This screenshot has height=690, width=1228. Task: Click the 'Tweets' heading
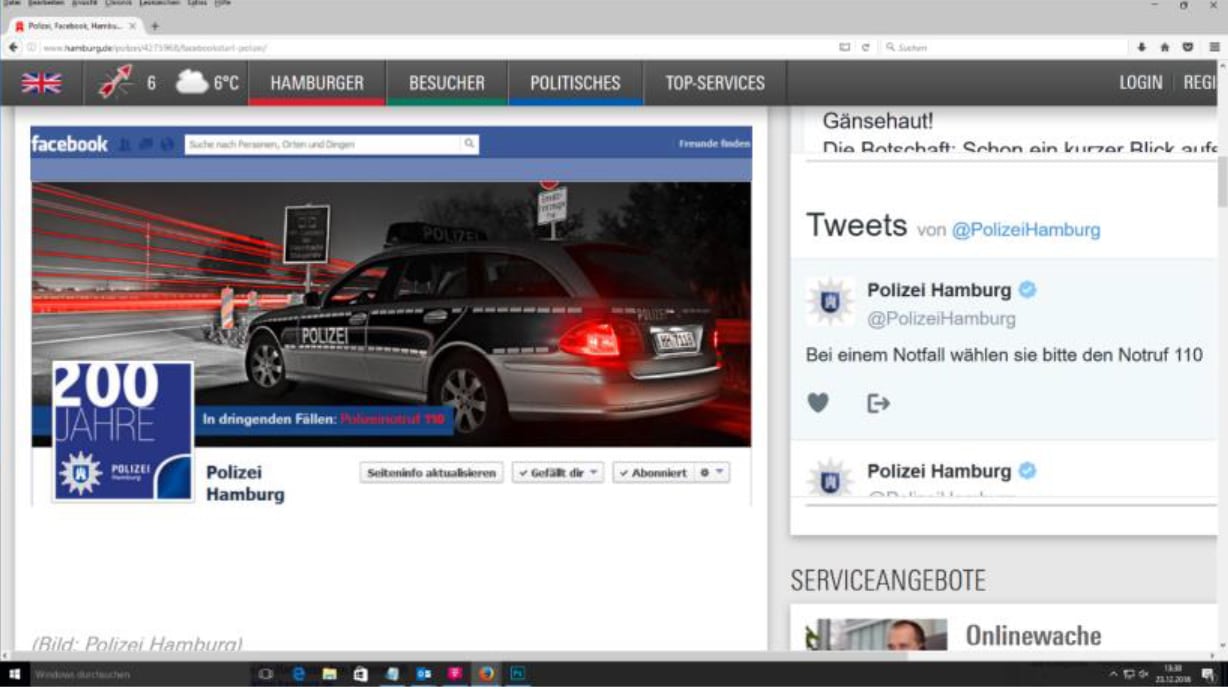tap(856, 225)
